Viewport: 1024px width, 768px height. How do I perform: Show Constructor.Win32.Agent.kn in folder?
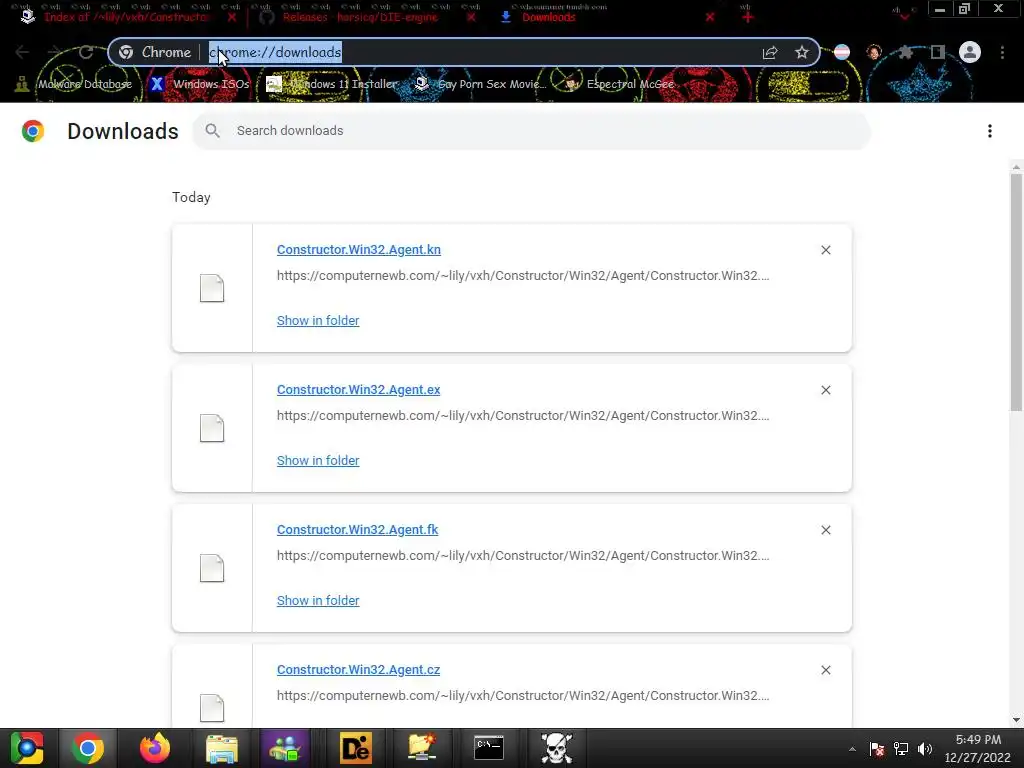pos(318,321)
